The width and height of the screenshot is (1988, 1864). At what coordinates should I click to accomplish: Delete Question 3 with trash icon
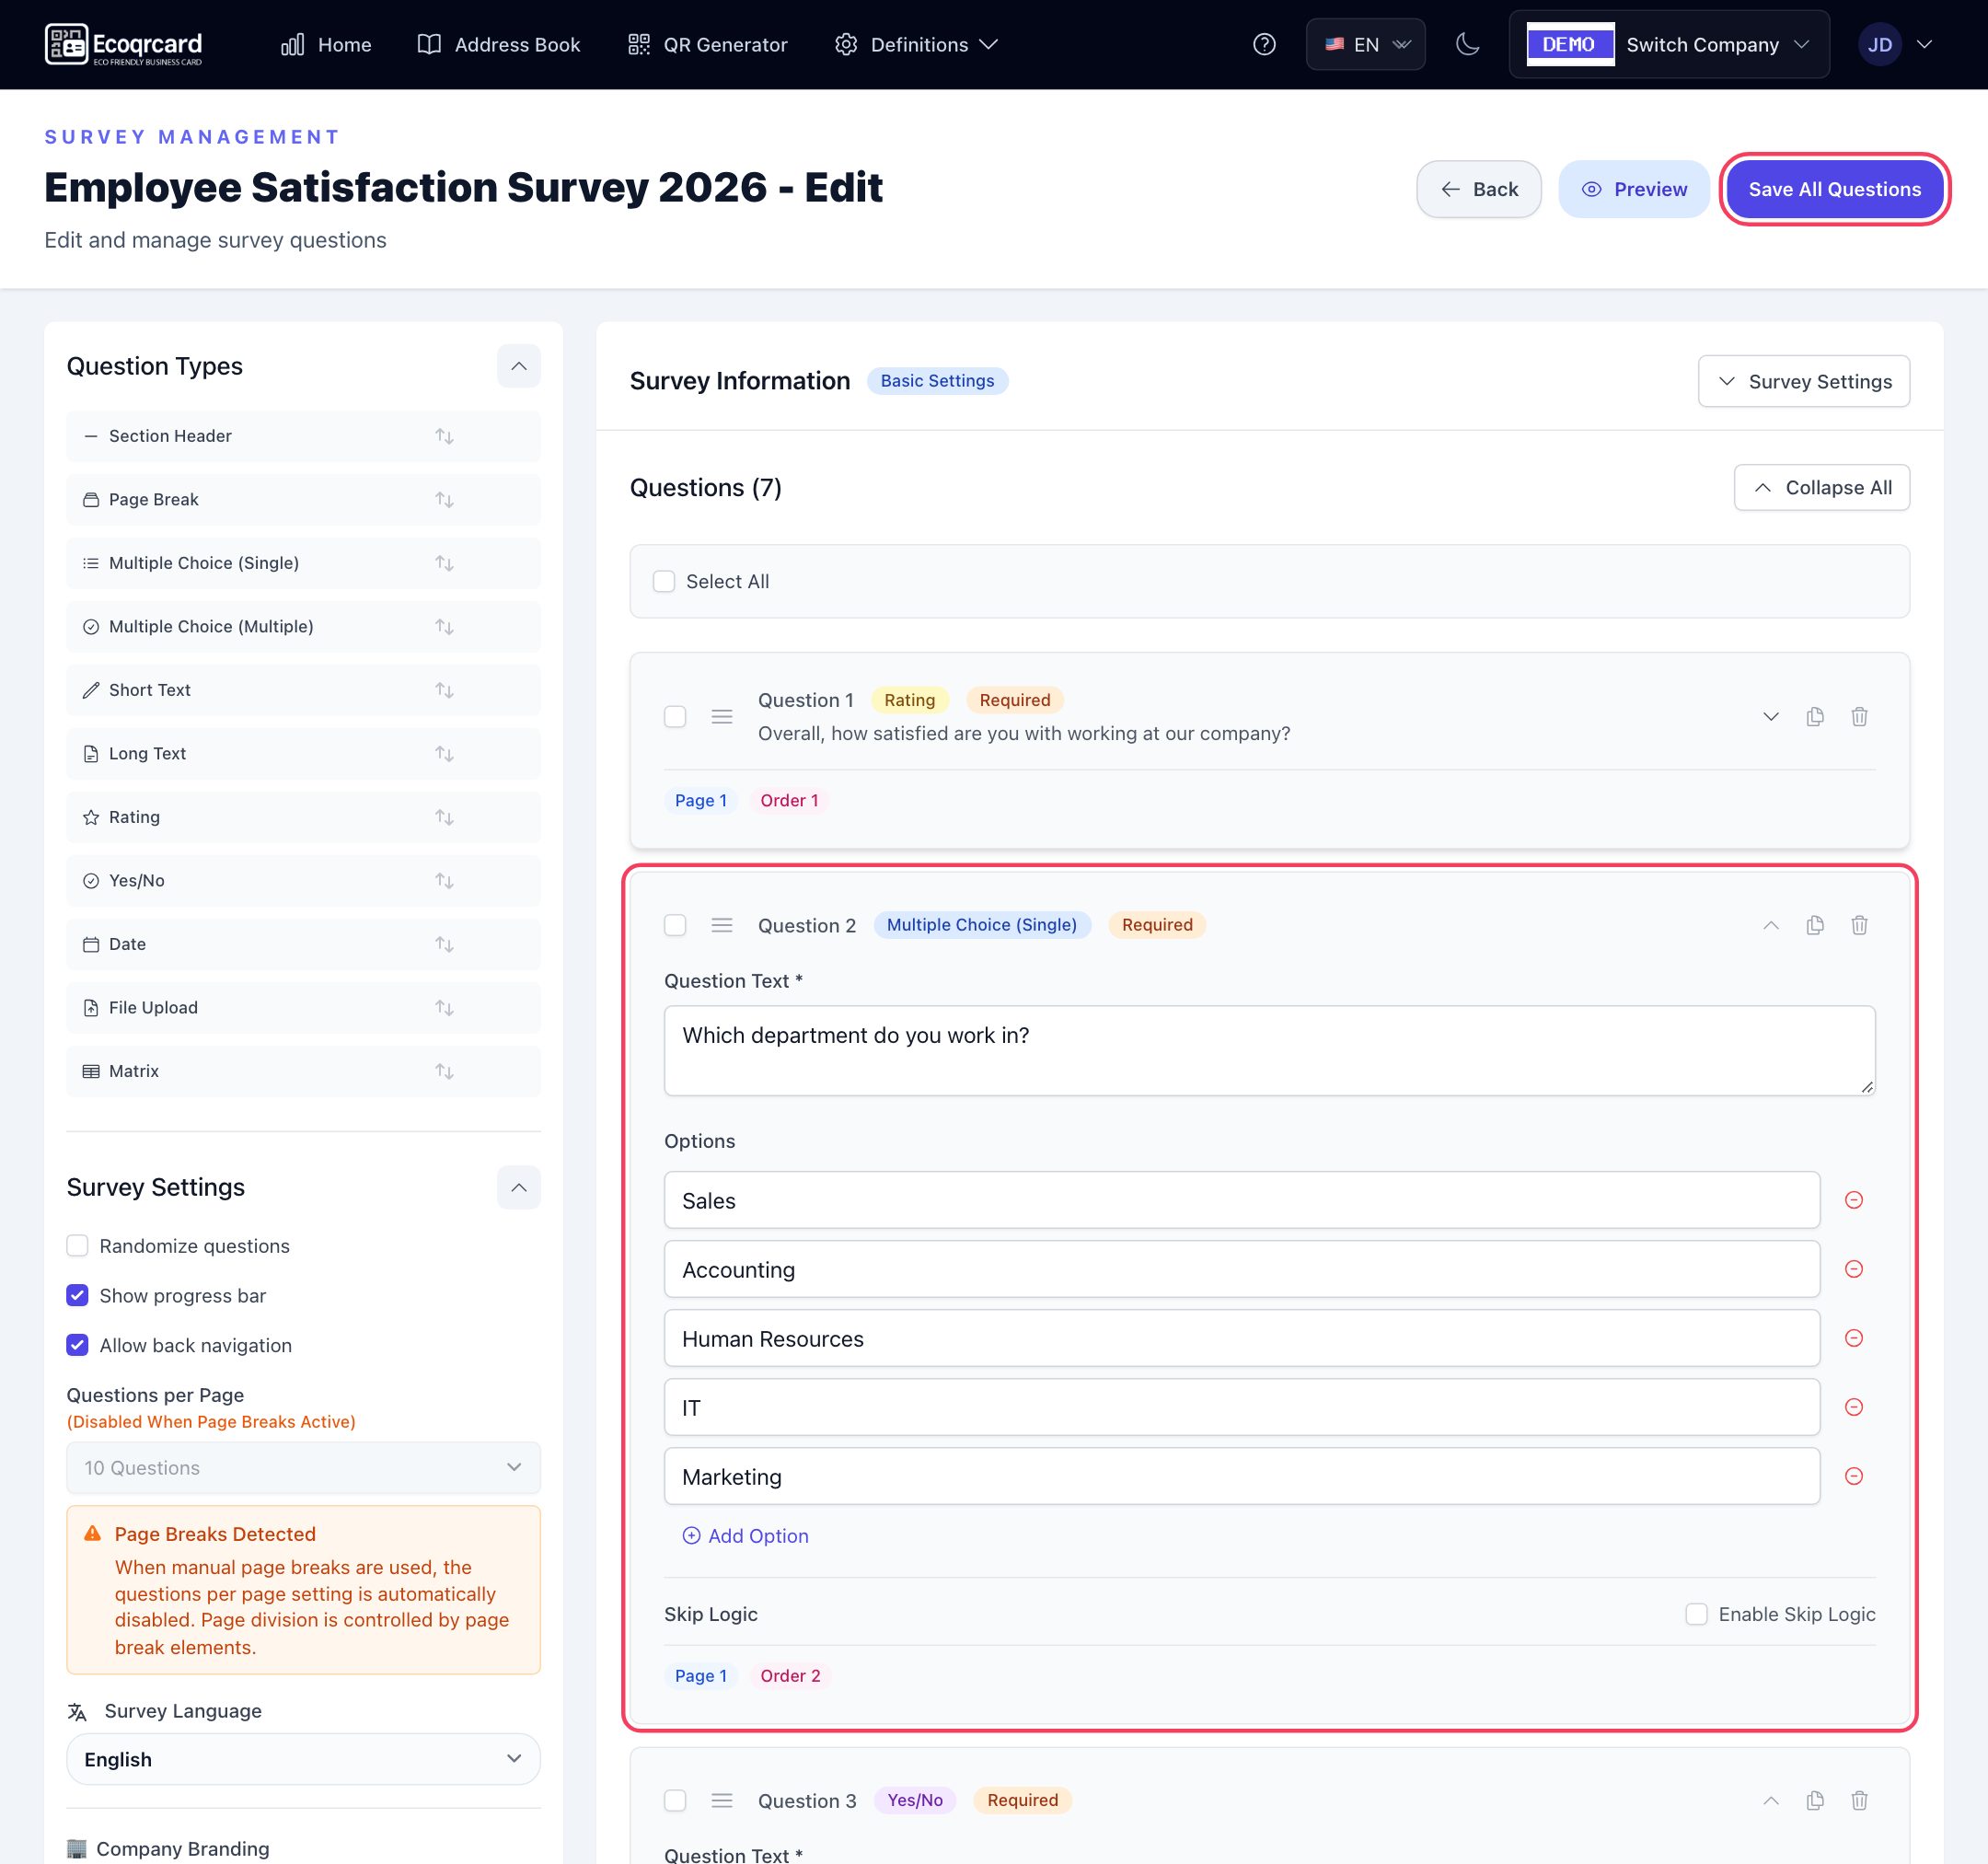tap(1859, 1800)
